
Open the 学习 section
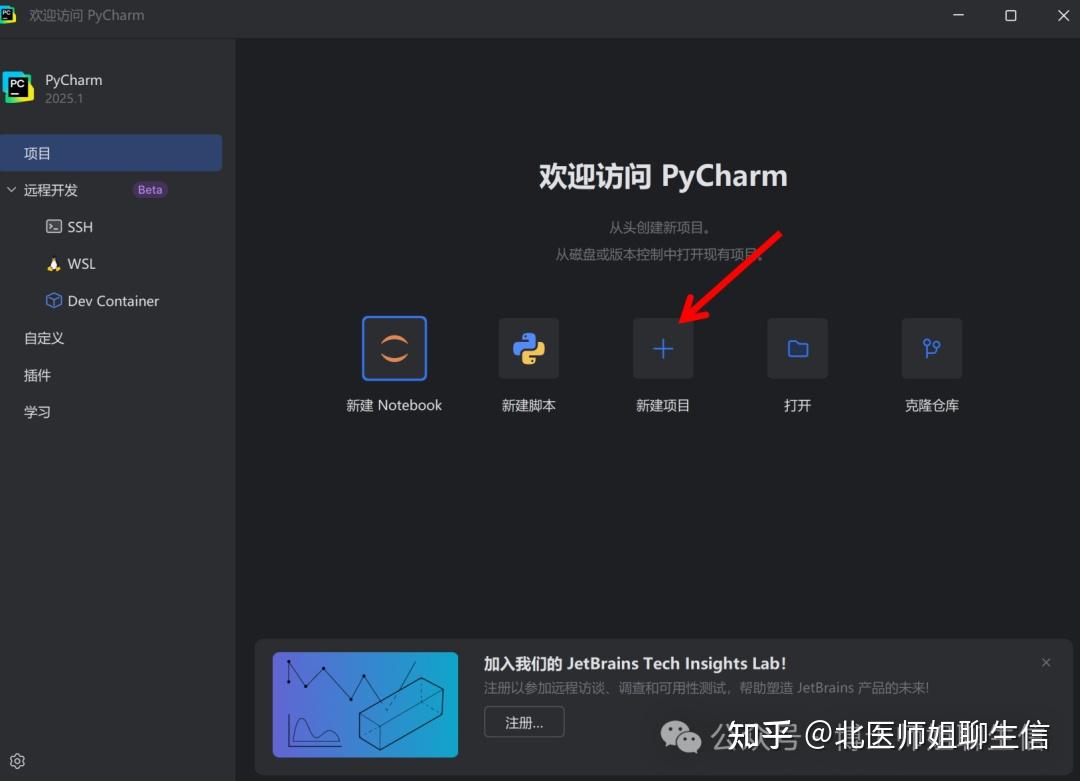click(37, 411)
